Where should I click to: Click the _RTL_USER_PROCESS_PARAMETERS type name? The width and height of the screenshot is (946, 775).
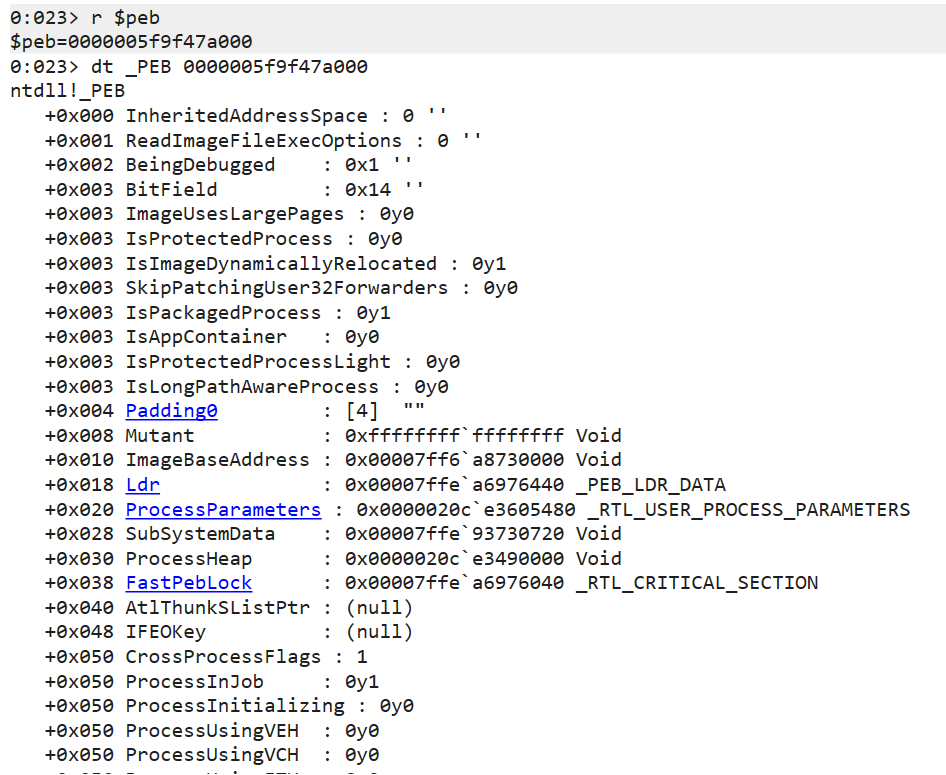[748, 510]
